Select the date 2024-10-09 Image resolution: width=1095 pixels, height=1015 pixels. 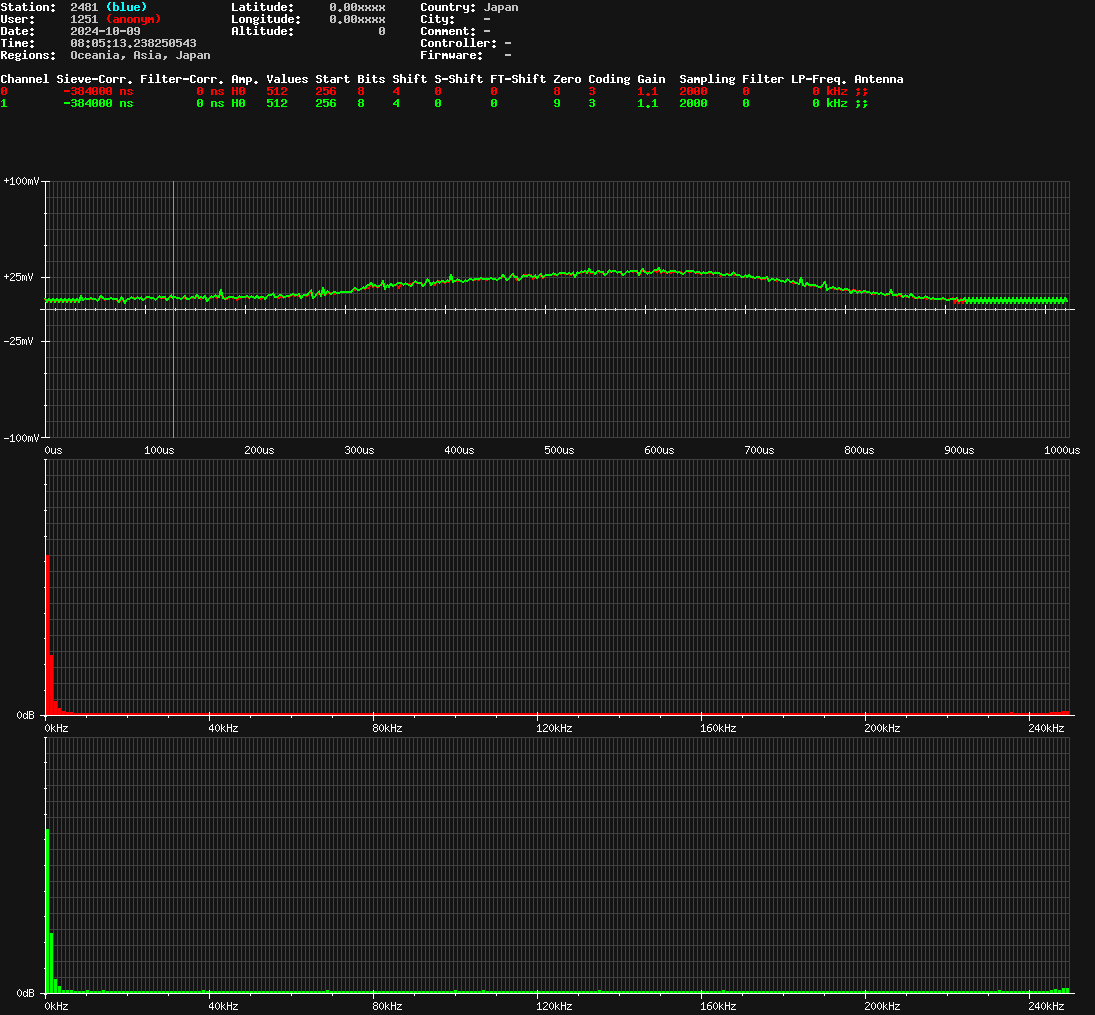pyautogui.click(x=105, y=31)
